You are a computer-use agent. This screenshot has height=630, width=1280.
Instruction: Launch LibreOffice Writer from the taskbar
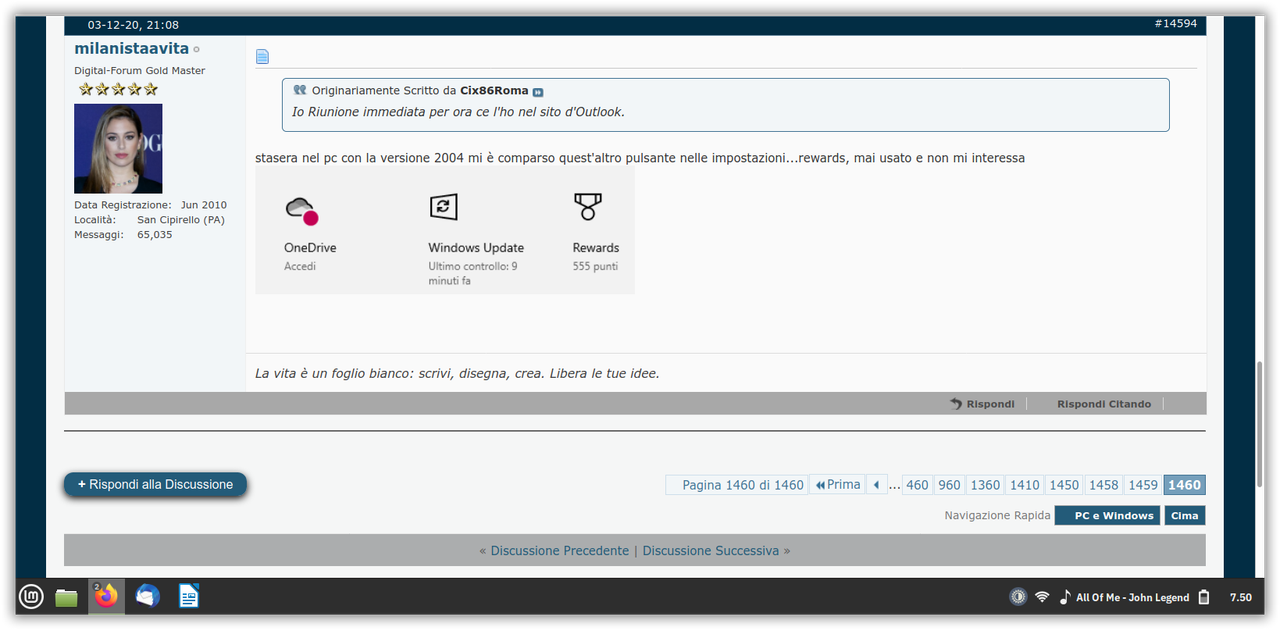coord(189,597)
